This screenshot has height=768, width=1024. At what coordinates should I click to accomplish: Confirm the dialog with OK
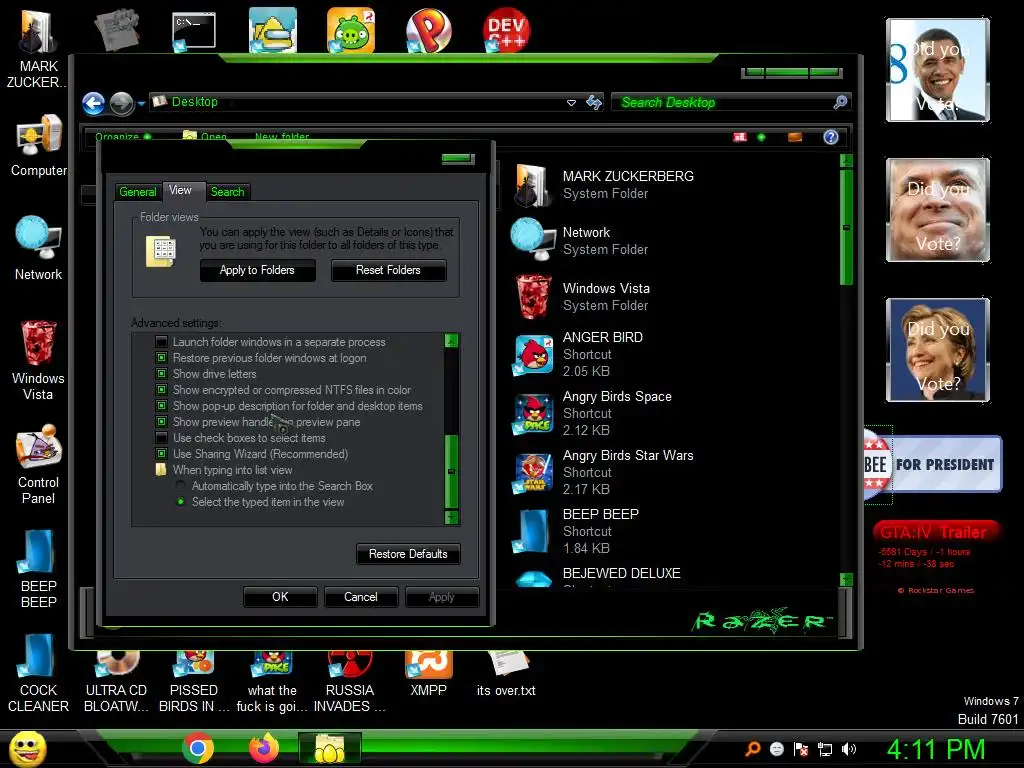coord(280,597)
